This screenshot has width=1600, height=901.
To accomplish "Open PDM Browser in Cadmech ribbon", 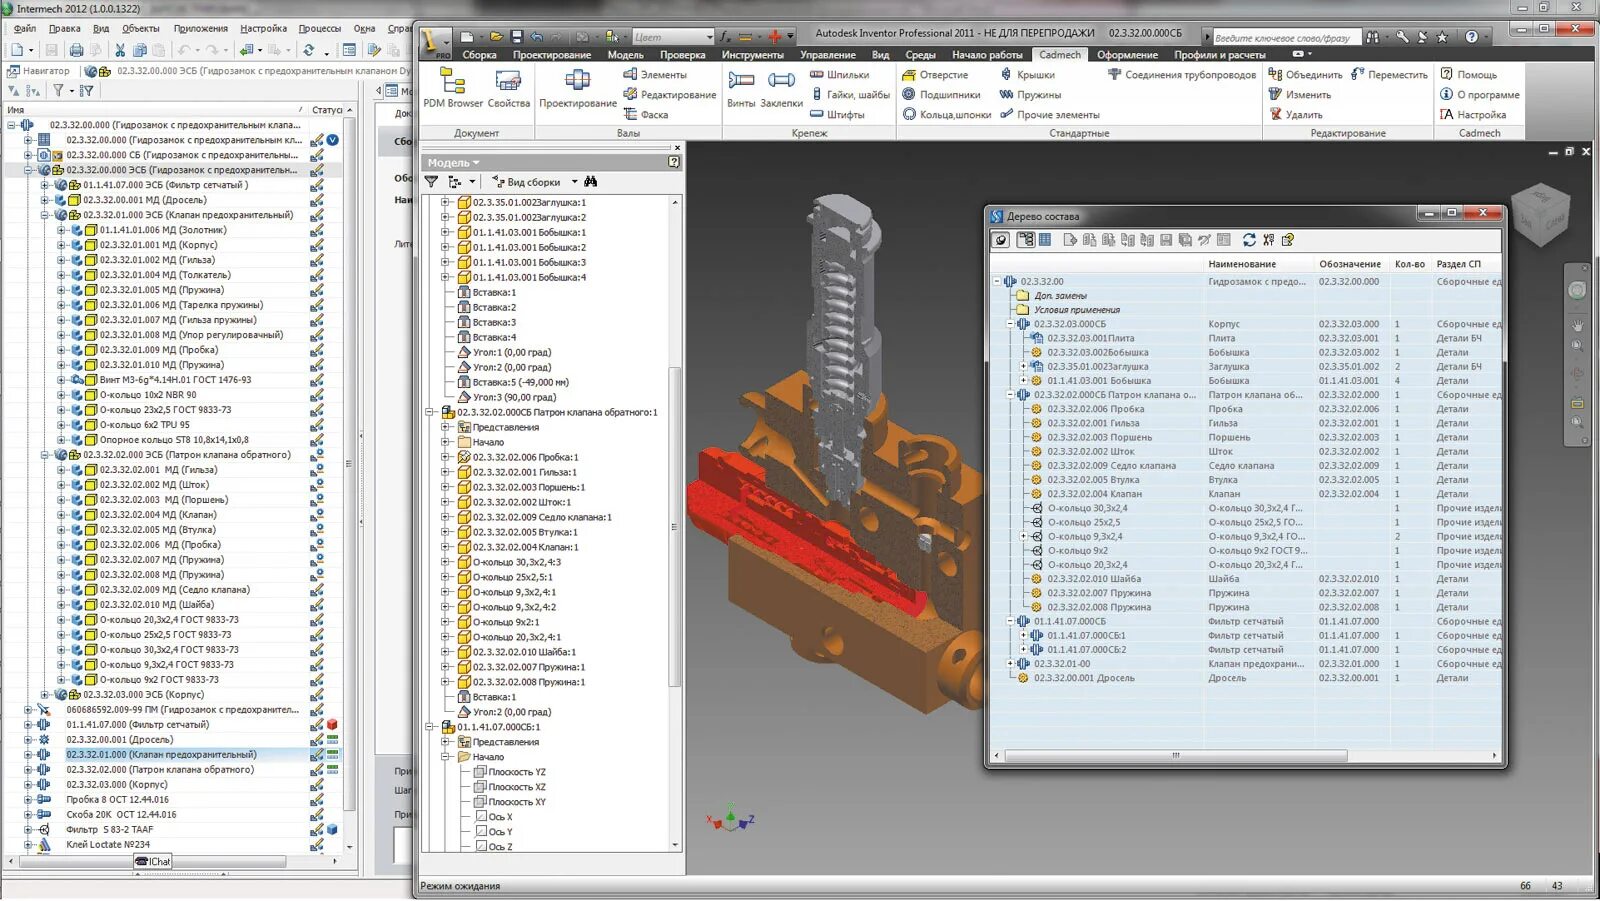I will tap(452, 88).
